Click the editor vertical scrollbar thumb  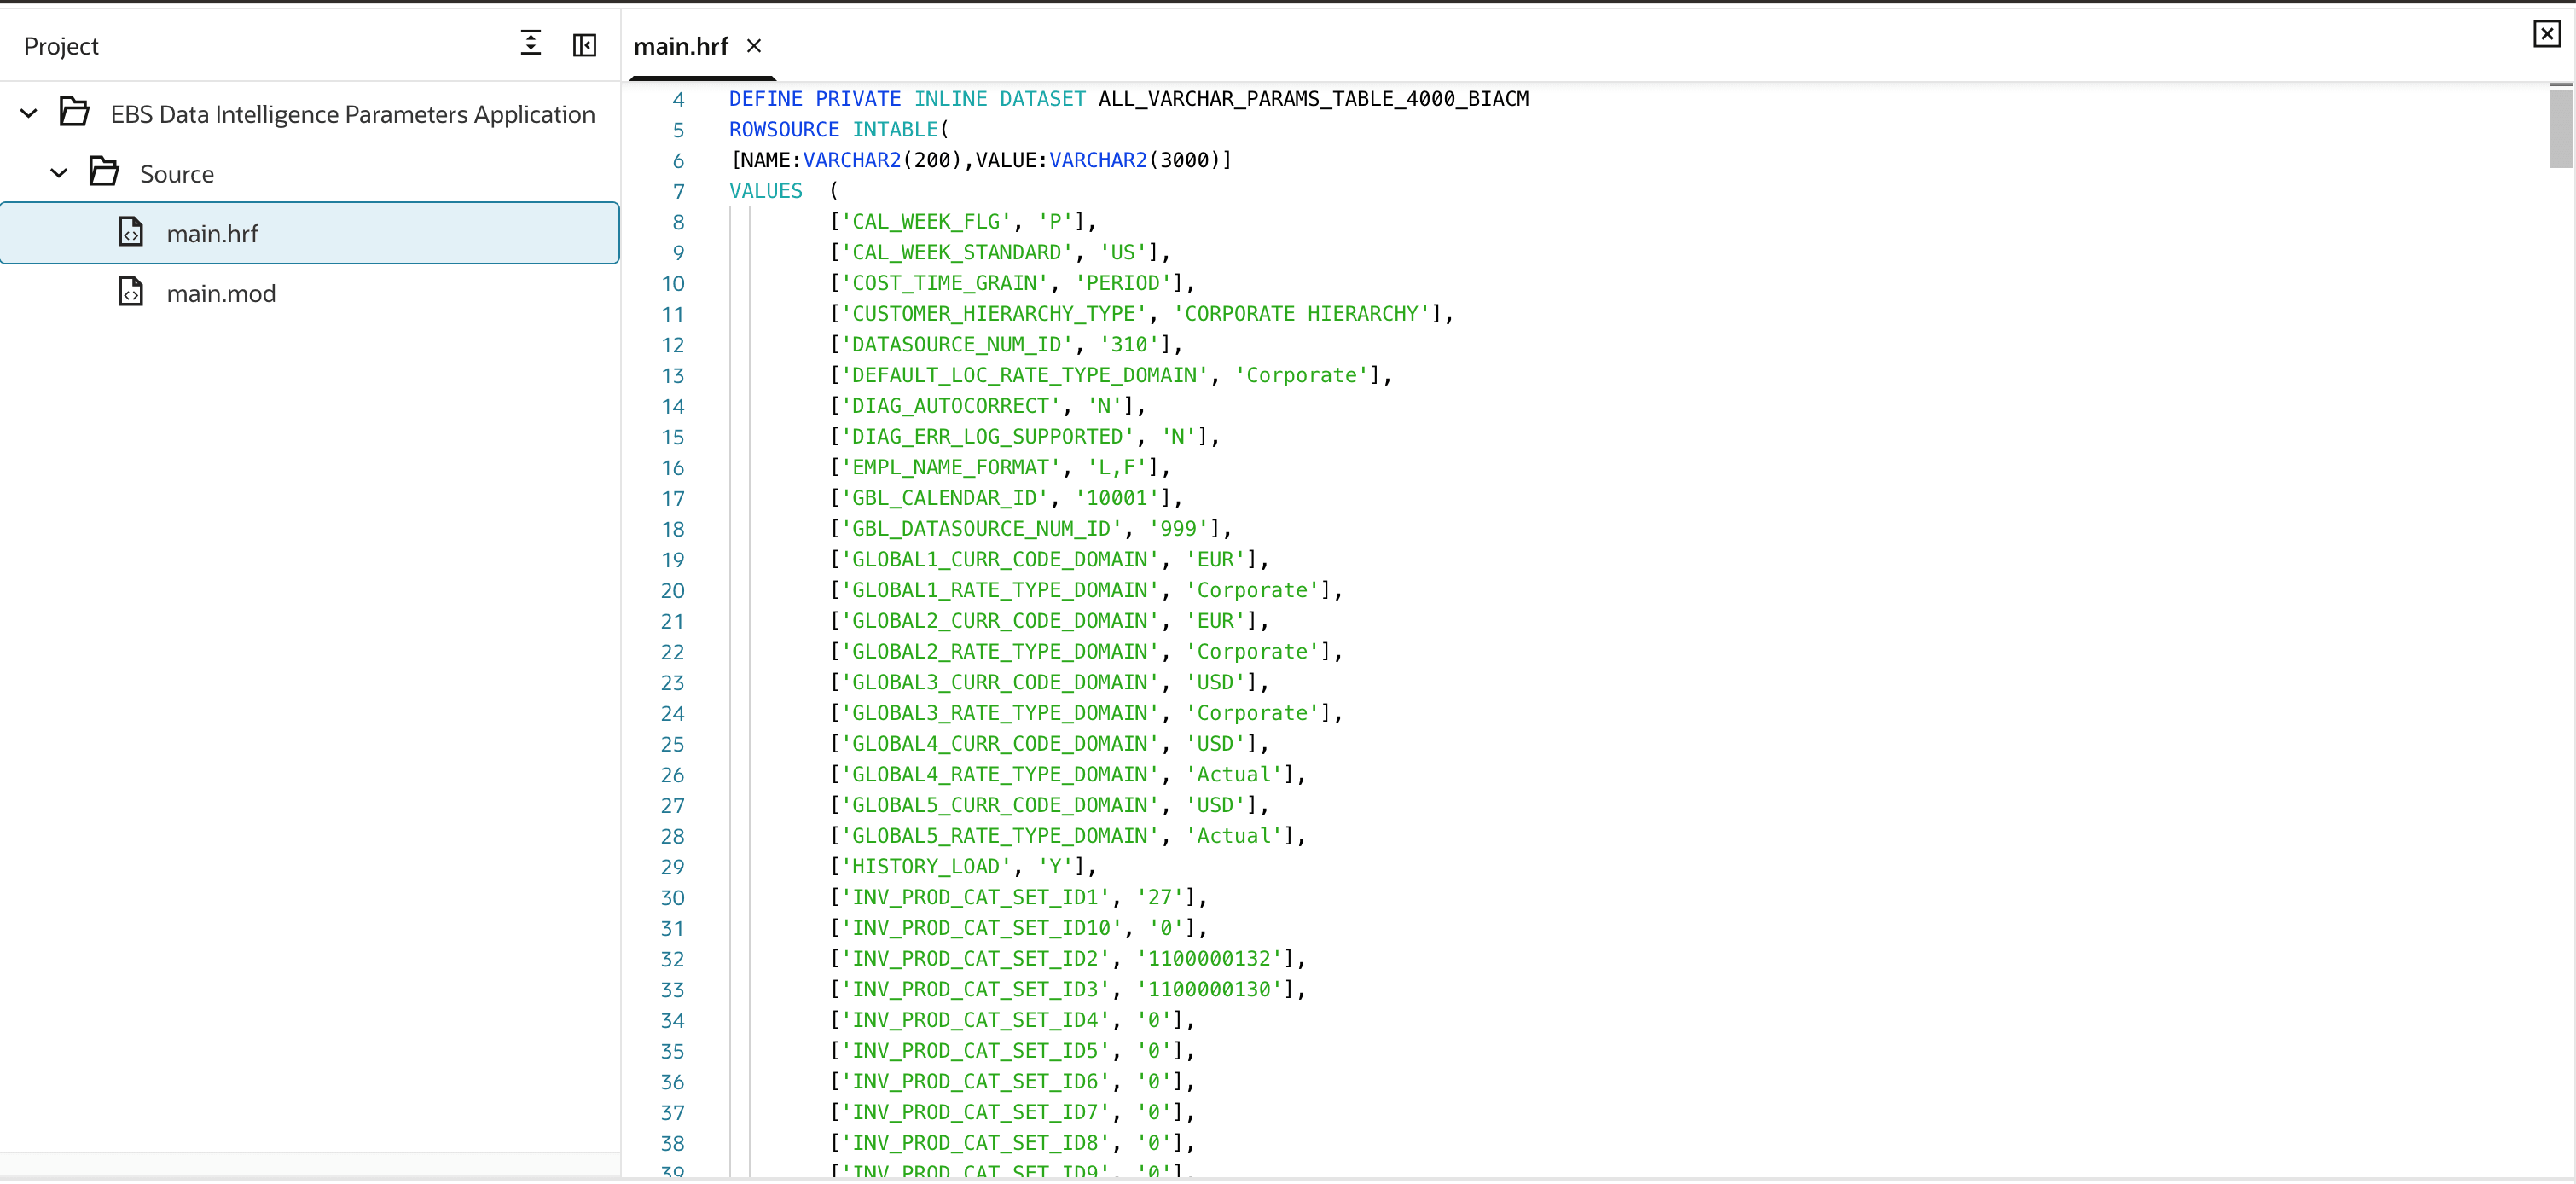pos(2560,128)
